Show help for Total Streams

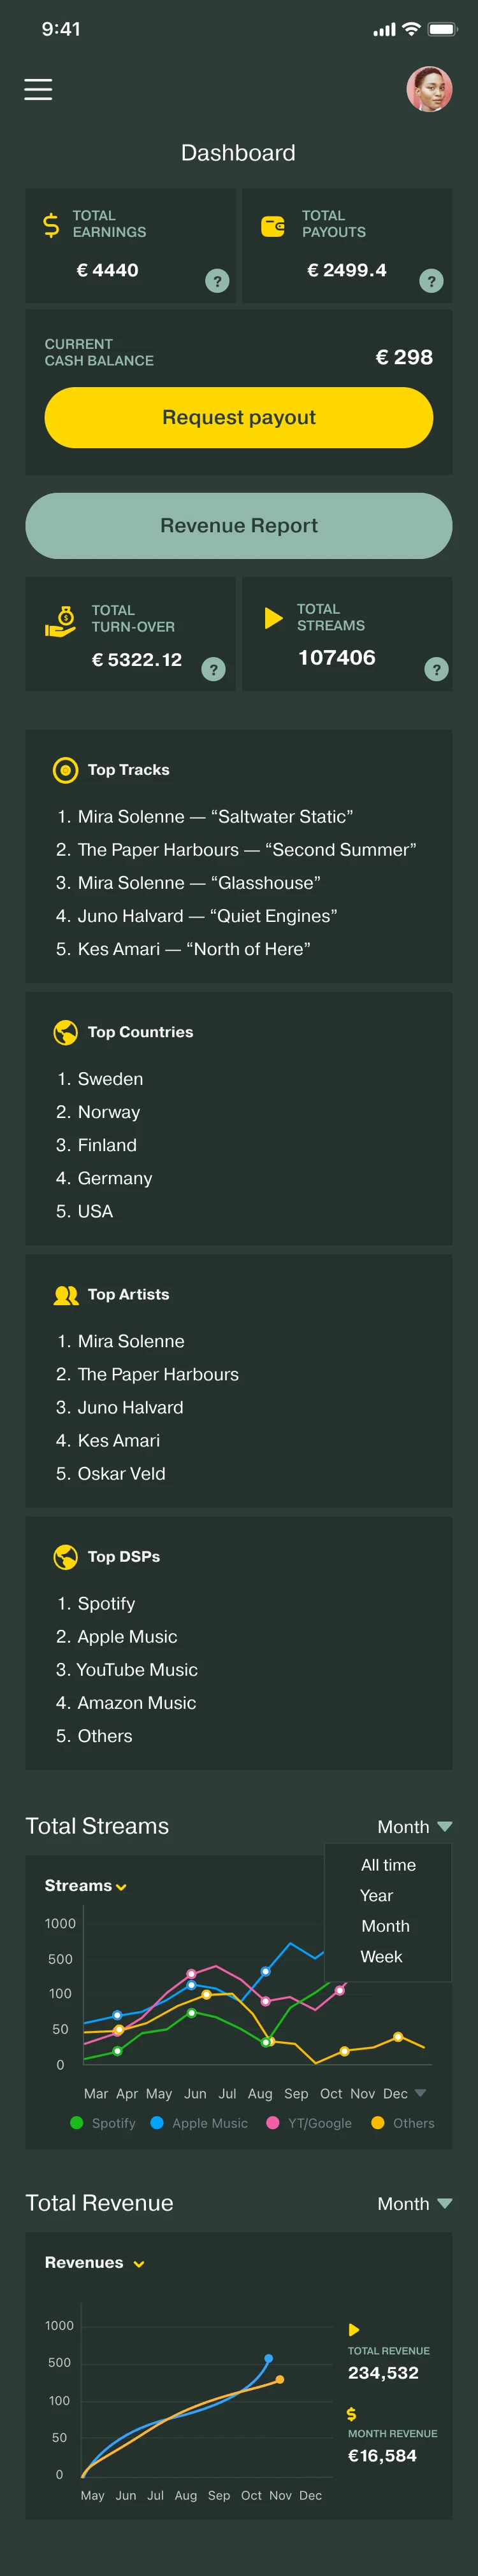[436, 669]
